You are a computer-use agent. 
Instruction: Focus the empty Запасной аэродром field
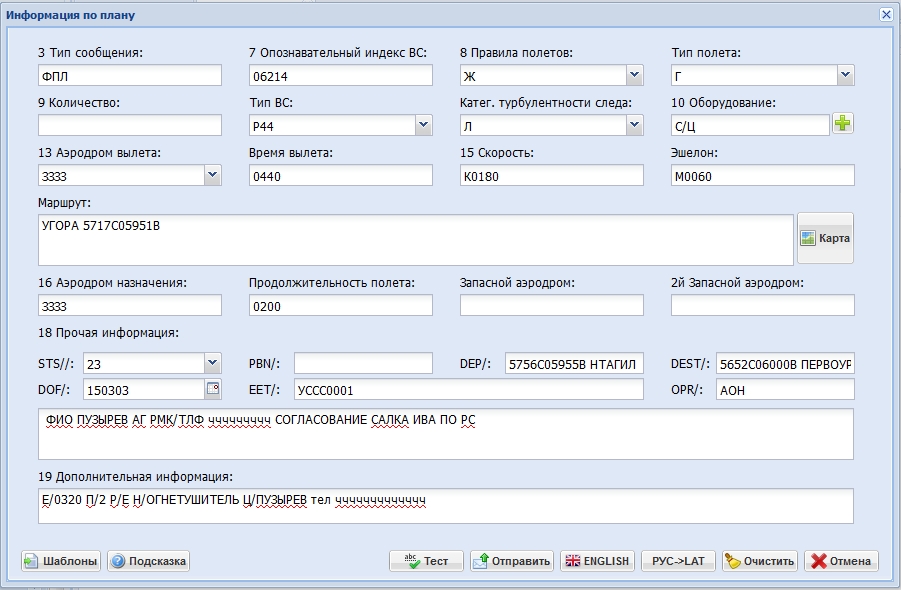tap(551, 305)
